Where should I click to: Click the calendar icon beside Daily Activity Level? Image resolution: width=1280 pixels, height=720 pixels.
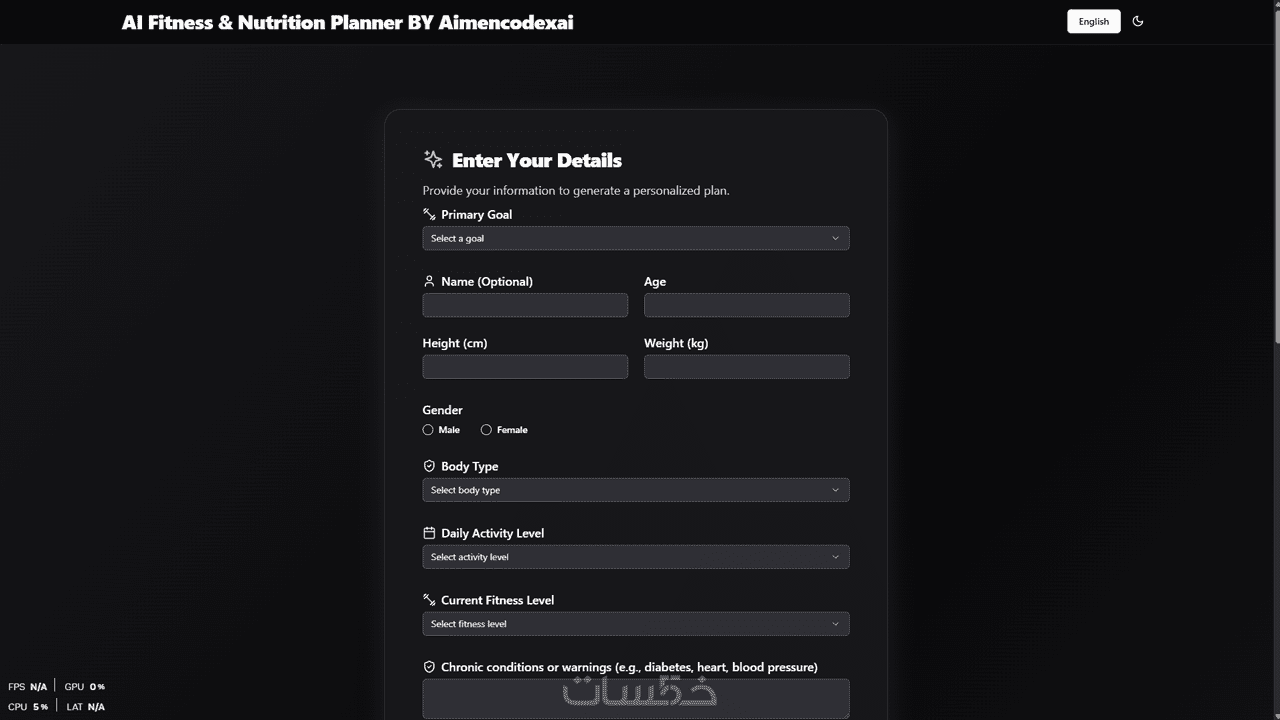point(429,533)
